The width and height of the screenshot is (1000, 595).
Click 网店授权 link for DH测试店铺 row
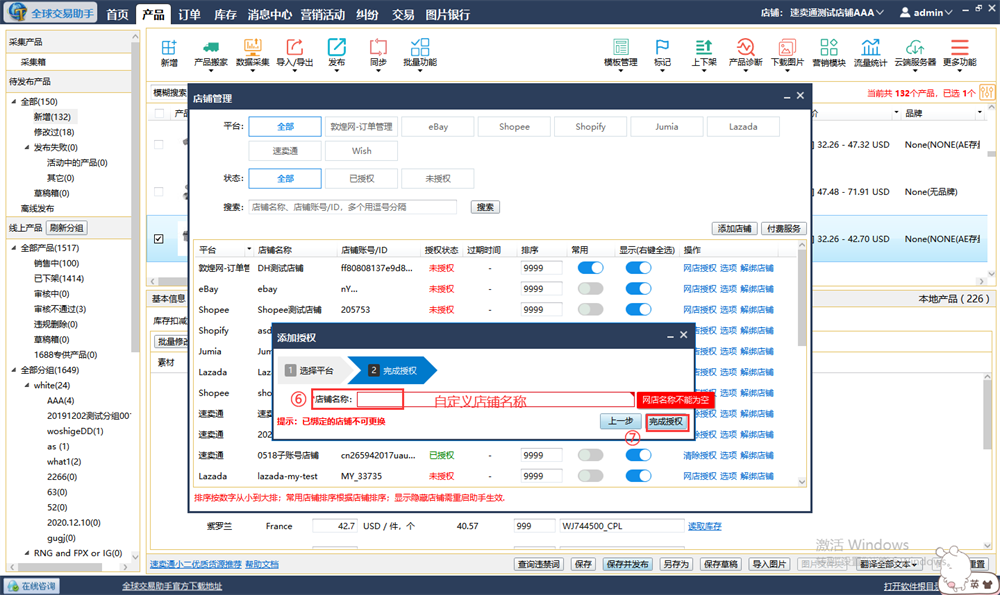click(700, 268)
